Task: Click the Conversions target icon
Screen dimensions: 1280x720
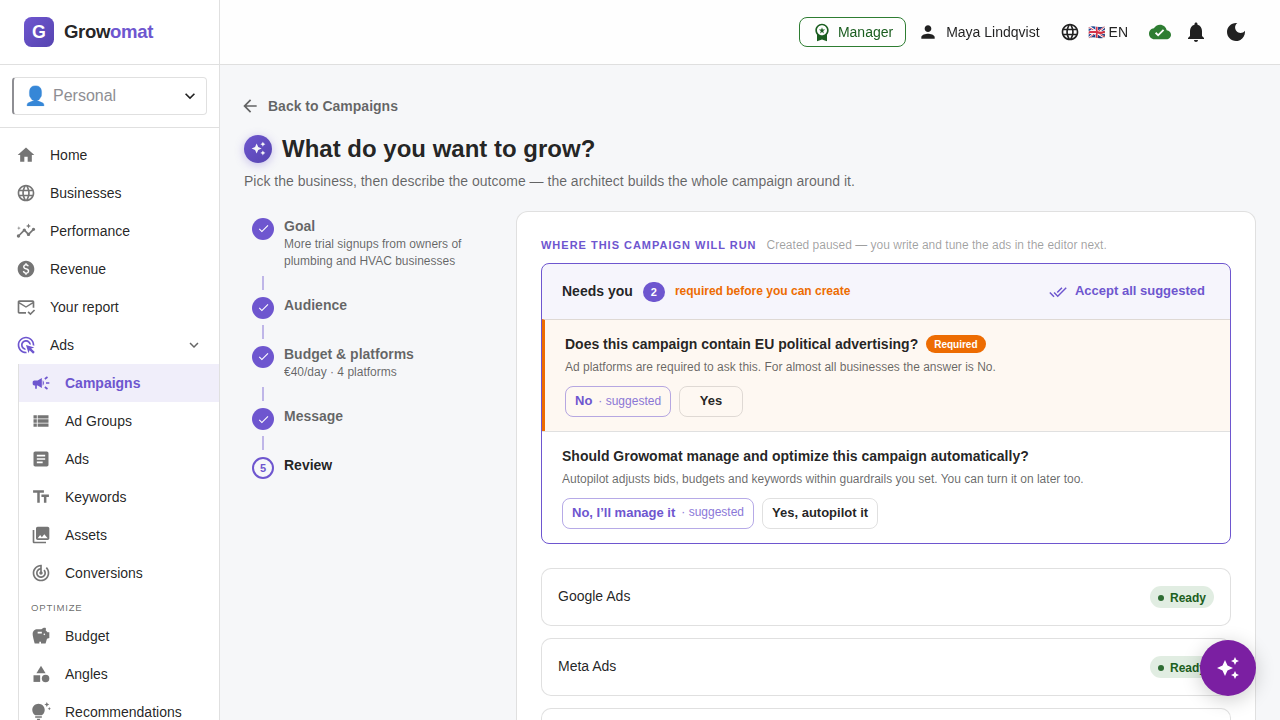Action: point(41,573)
